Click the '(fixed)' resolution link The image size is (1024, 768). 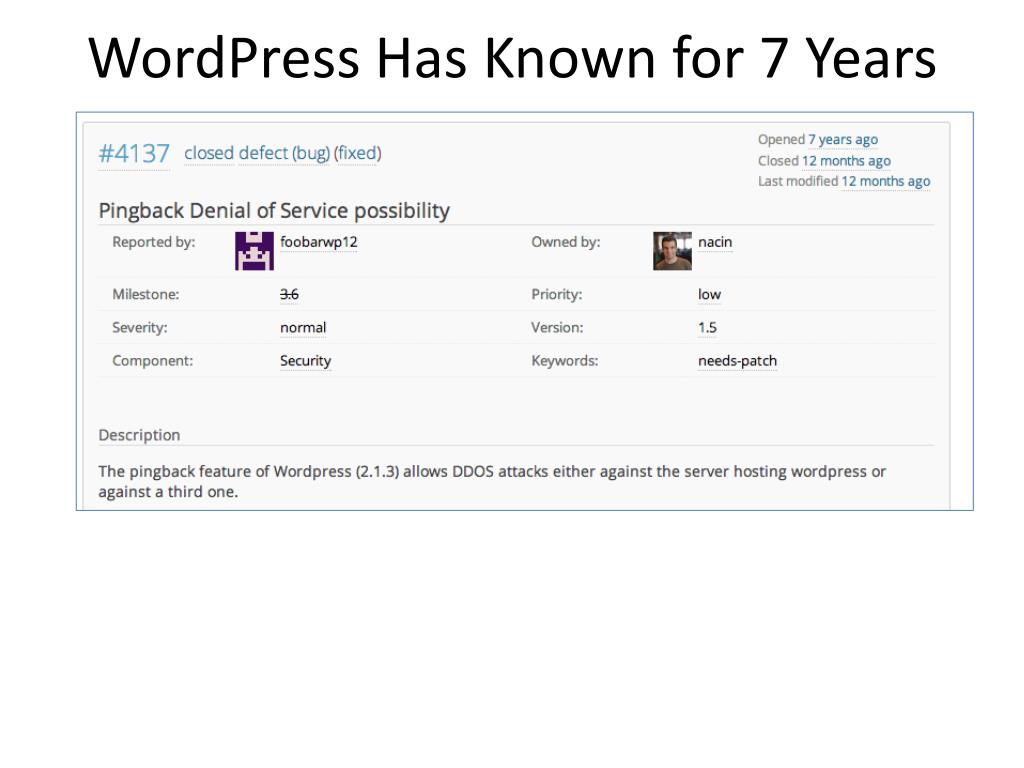point(357,153)
